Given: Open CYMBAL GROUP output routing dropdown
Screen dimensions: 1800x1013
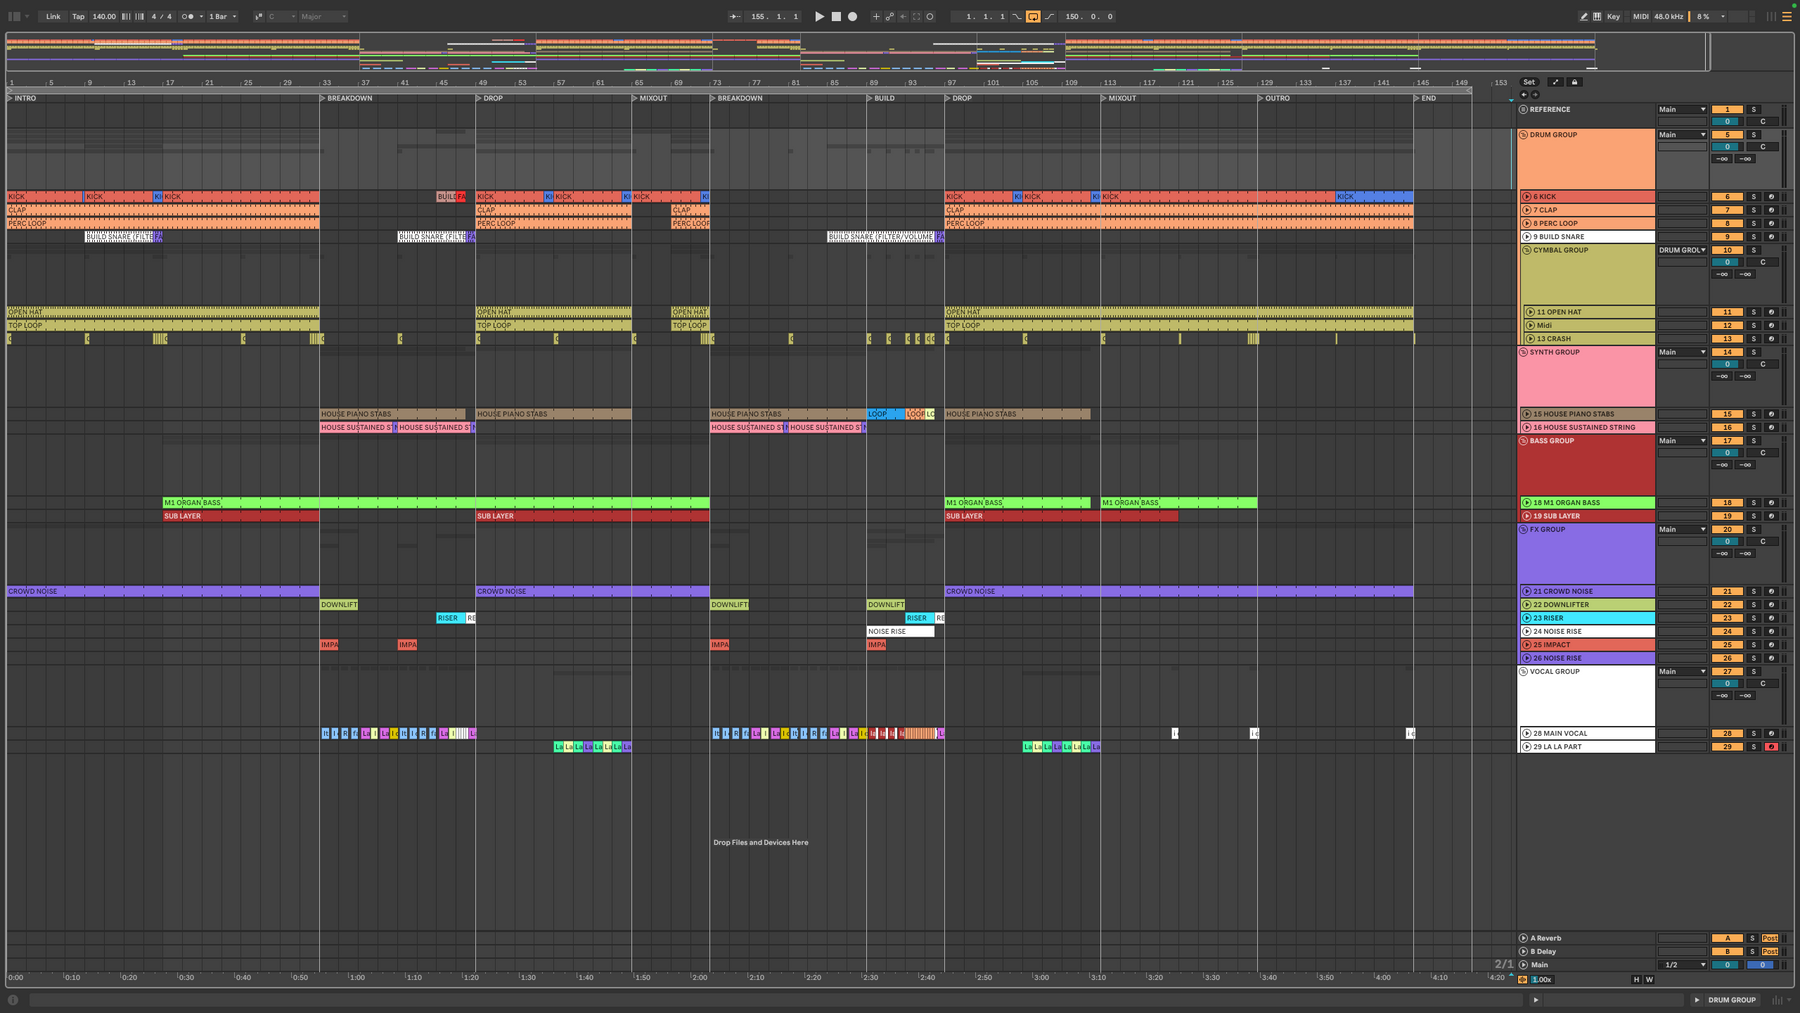Looking at the screenshot, I should coord(1682,250).
